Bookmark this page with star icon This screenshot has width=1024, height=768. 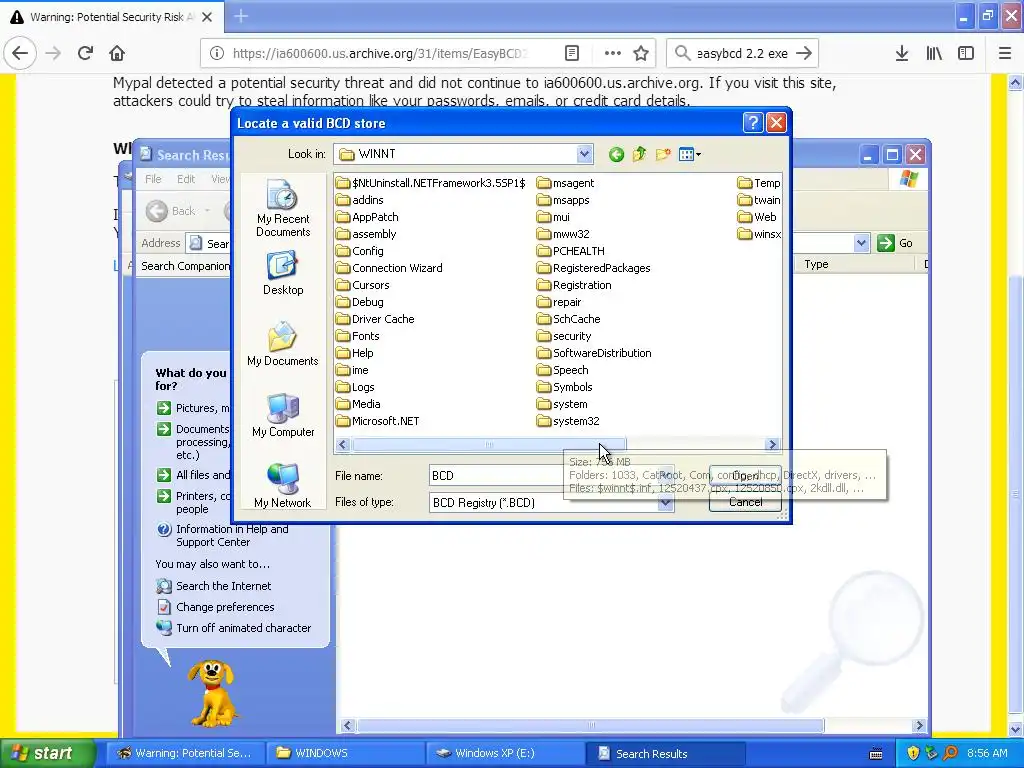tap(641, 54)
